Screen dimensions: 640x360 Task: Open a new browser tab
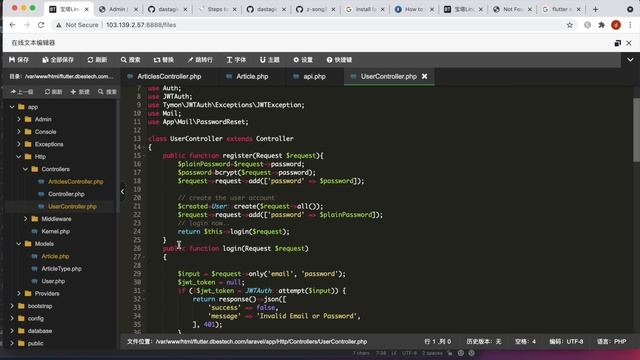[x=595, y=9]
